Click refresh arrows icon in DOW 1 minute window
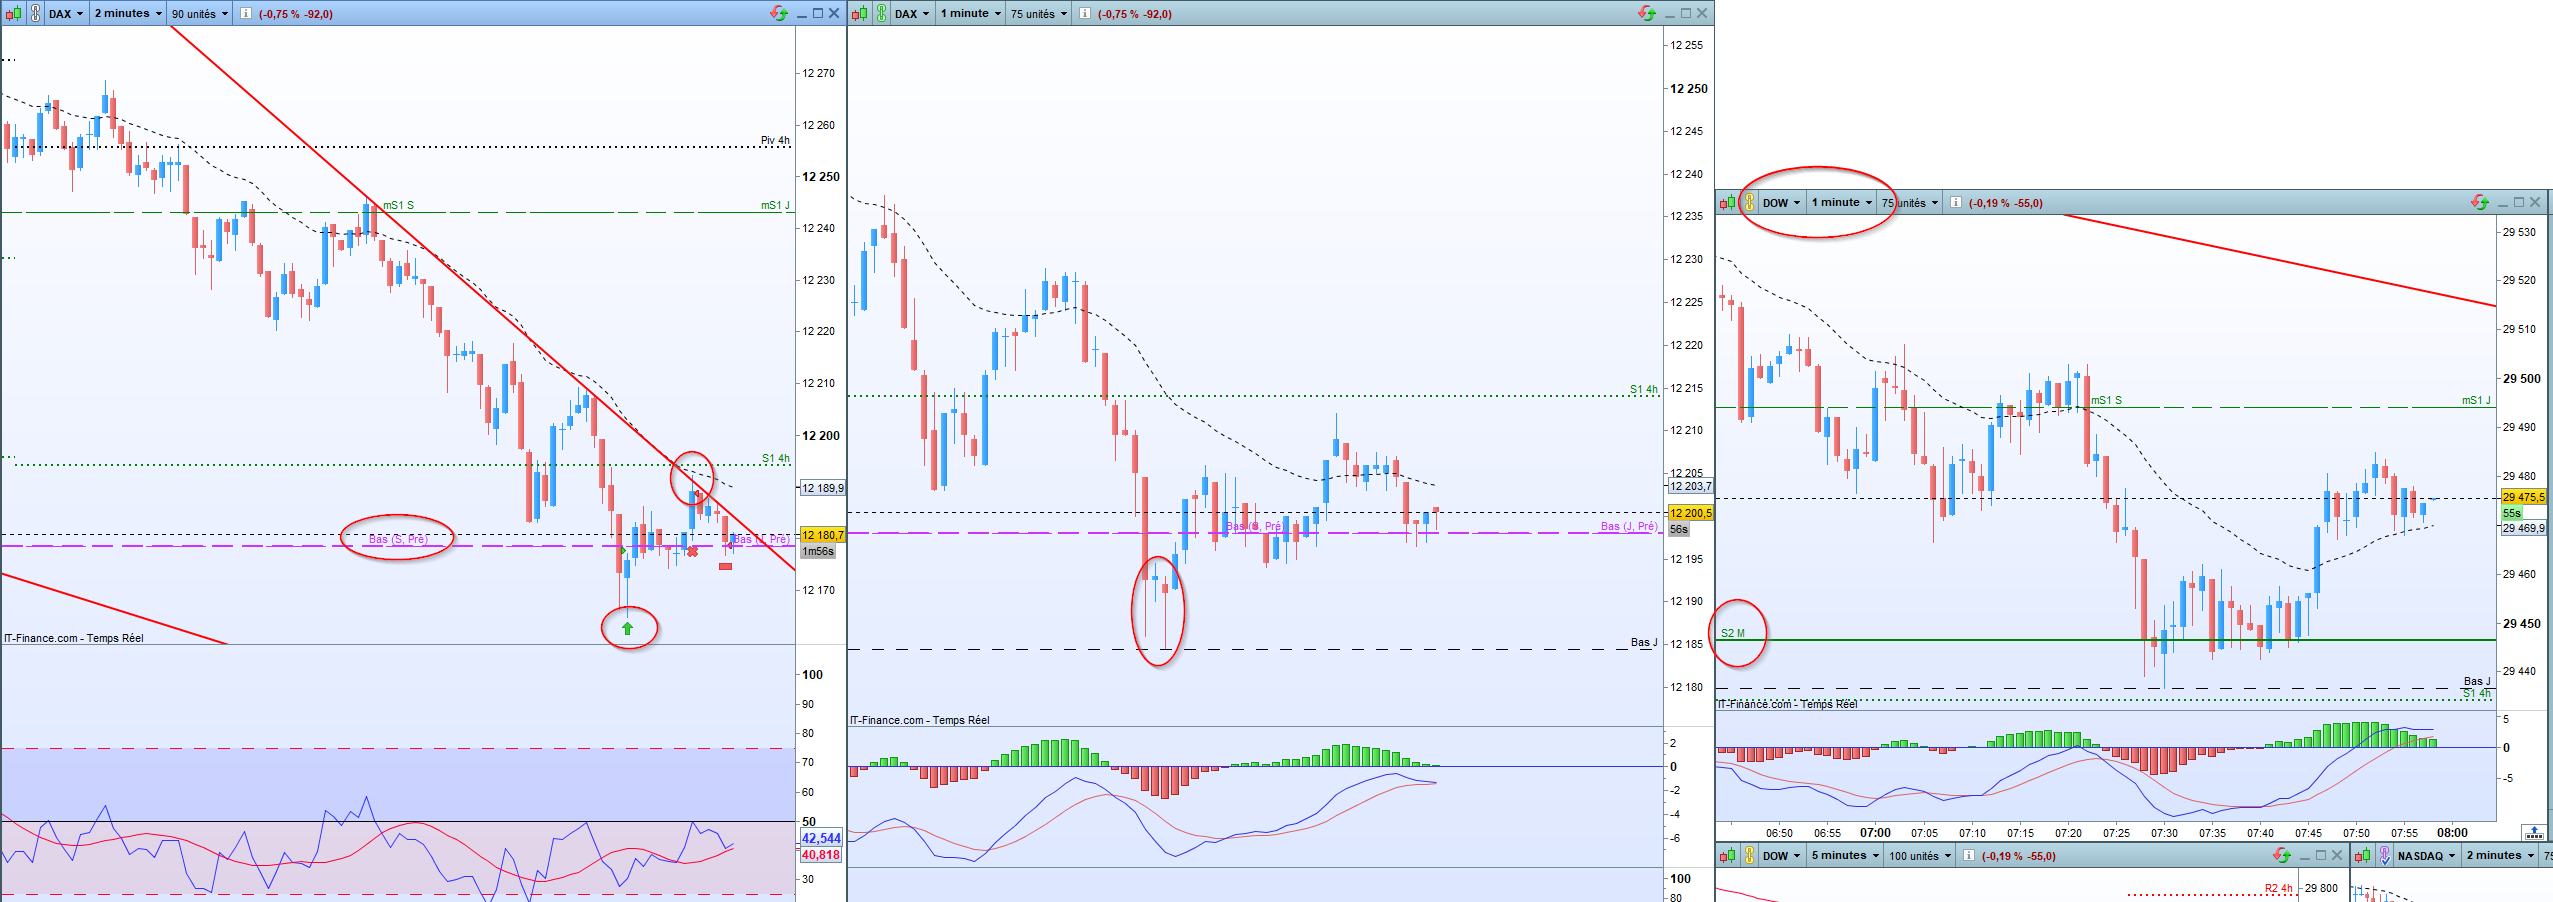This screenshot has height=902, width=2553. pos(2480,202)
